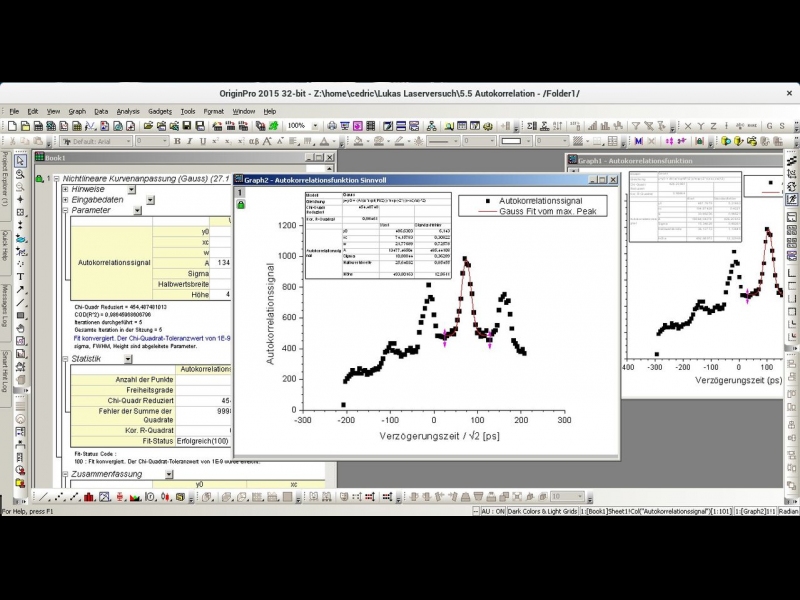Open the Graph menu
This screenshot has height=600, width=800.
(77, 111)
